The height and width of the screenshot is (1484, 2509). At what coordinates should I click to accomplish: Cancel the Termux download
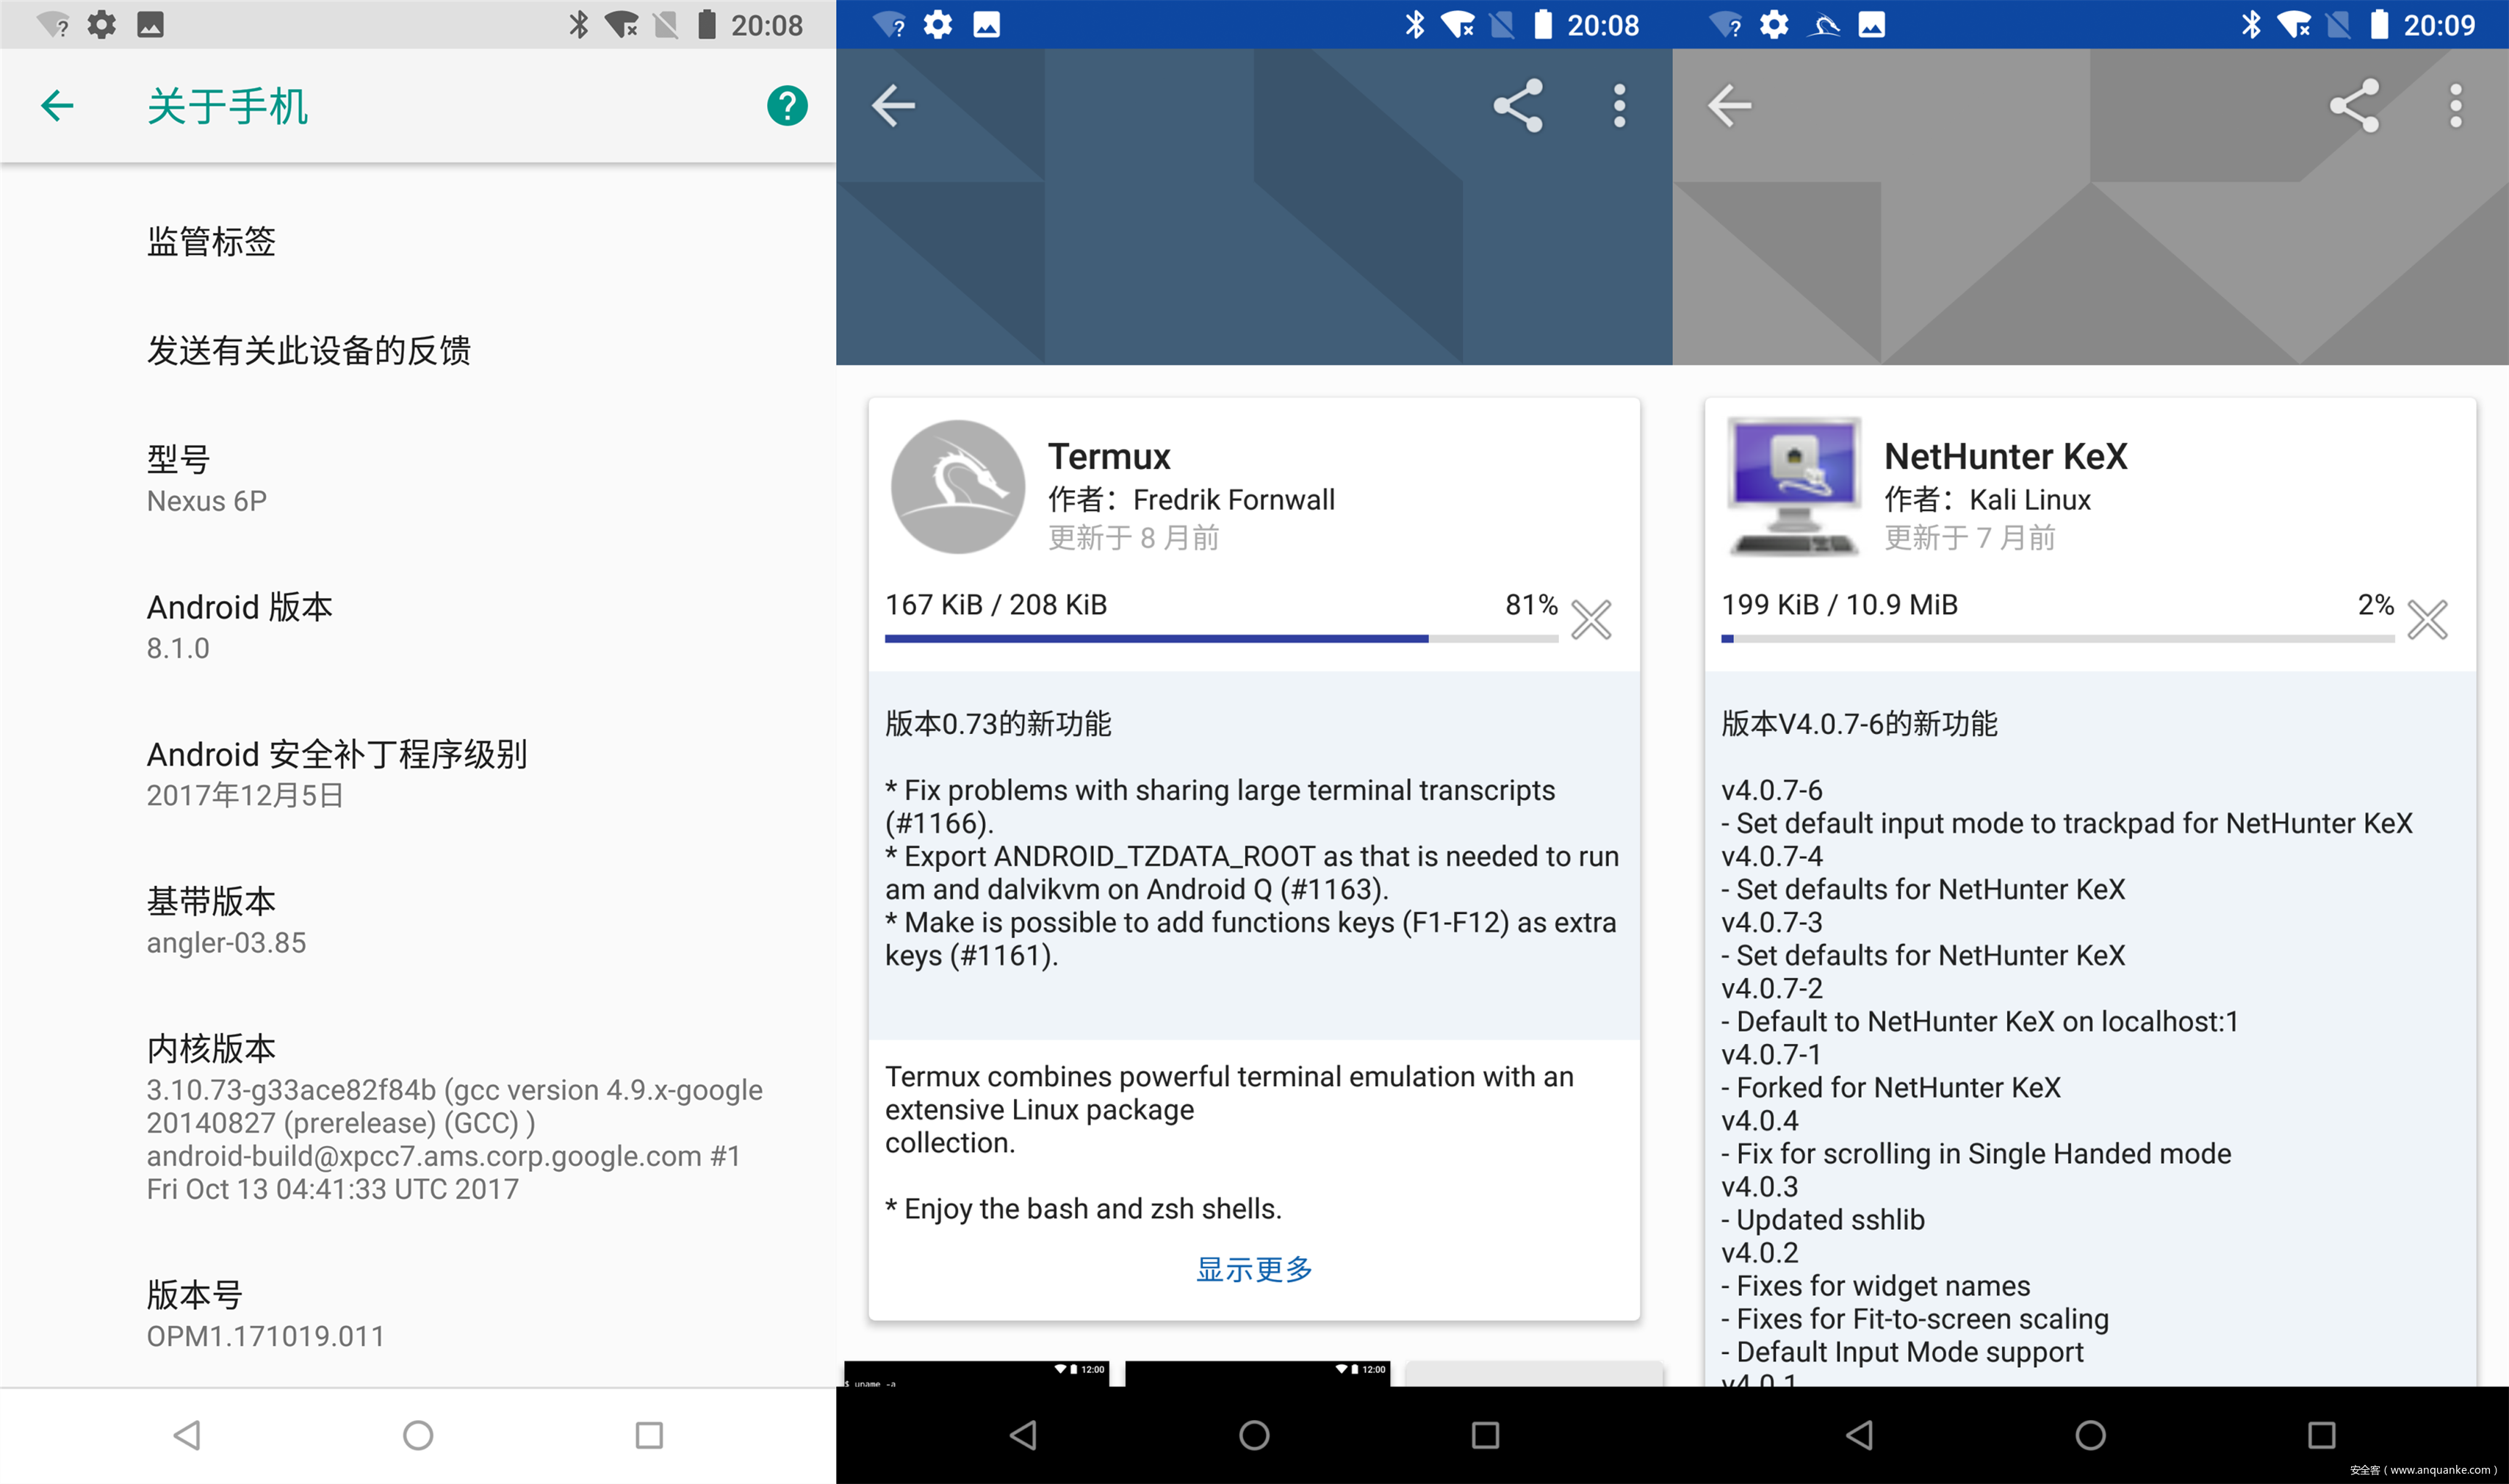(x=1591, y=620)
